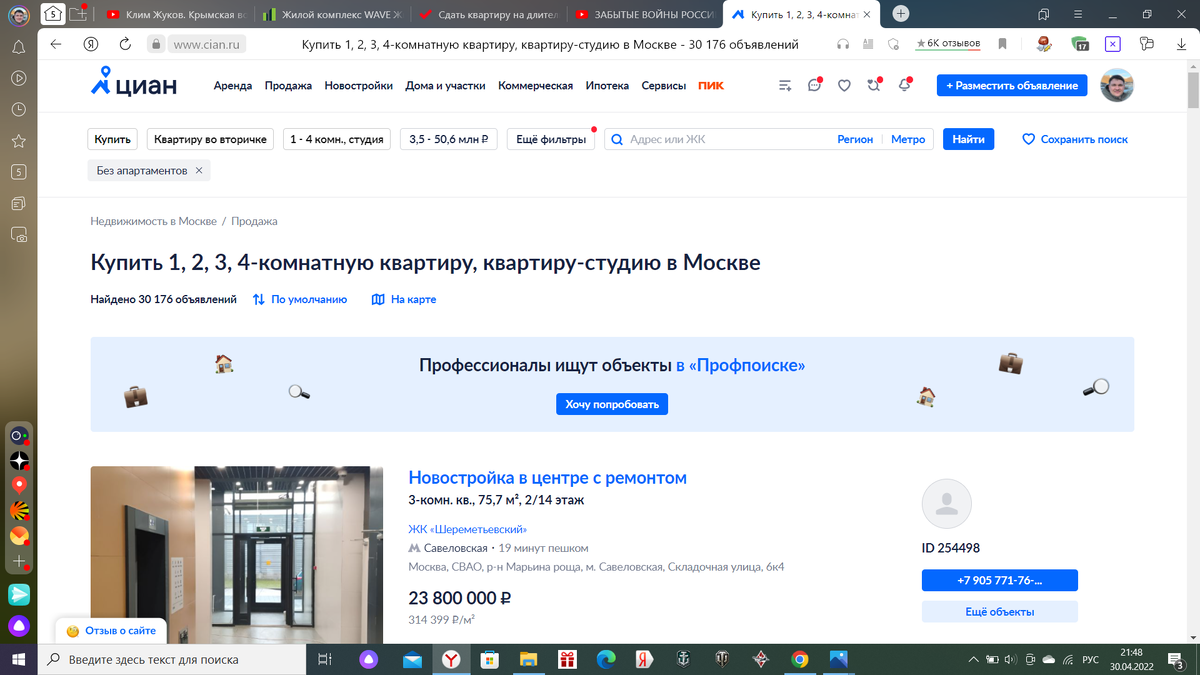Open the messages chat icon in Cian header
This screenshot has height=675, width=1200.
(x=814, y=86)
